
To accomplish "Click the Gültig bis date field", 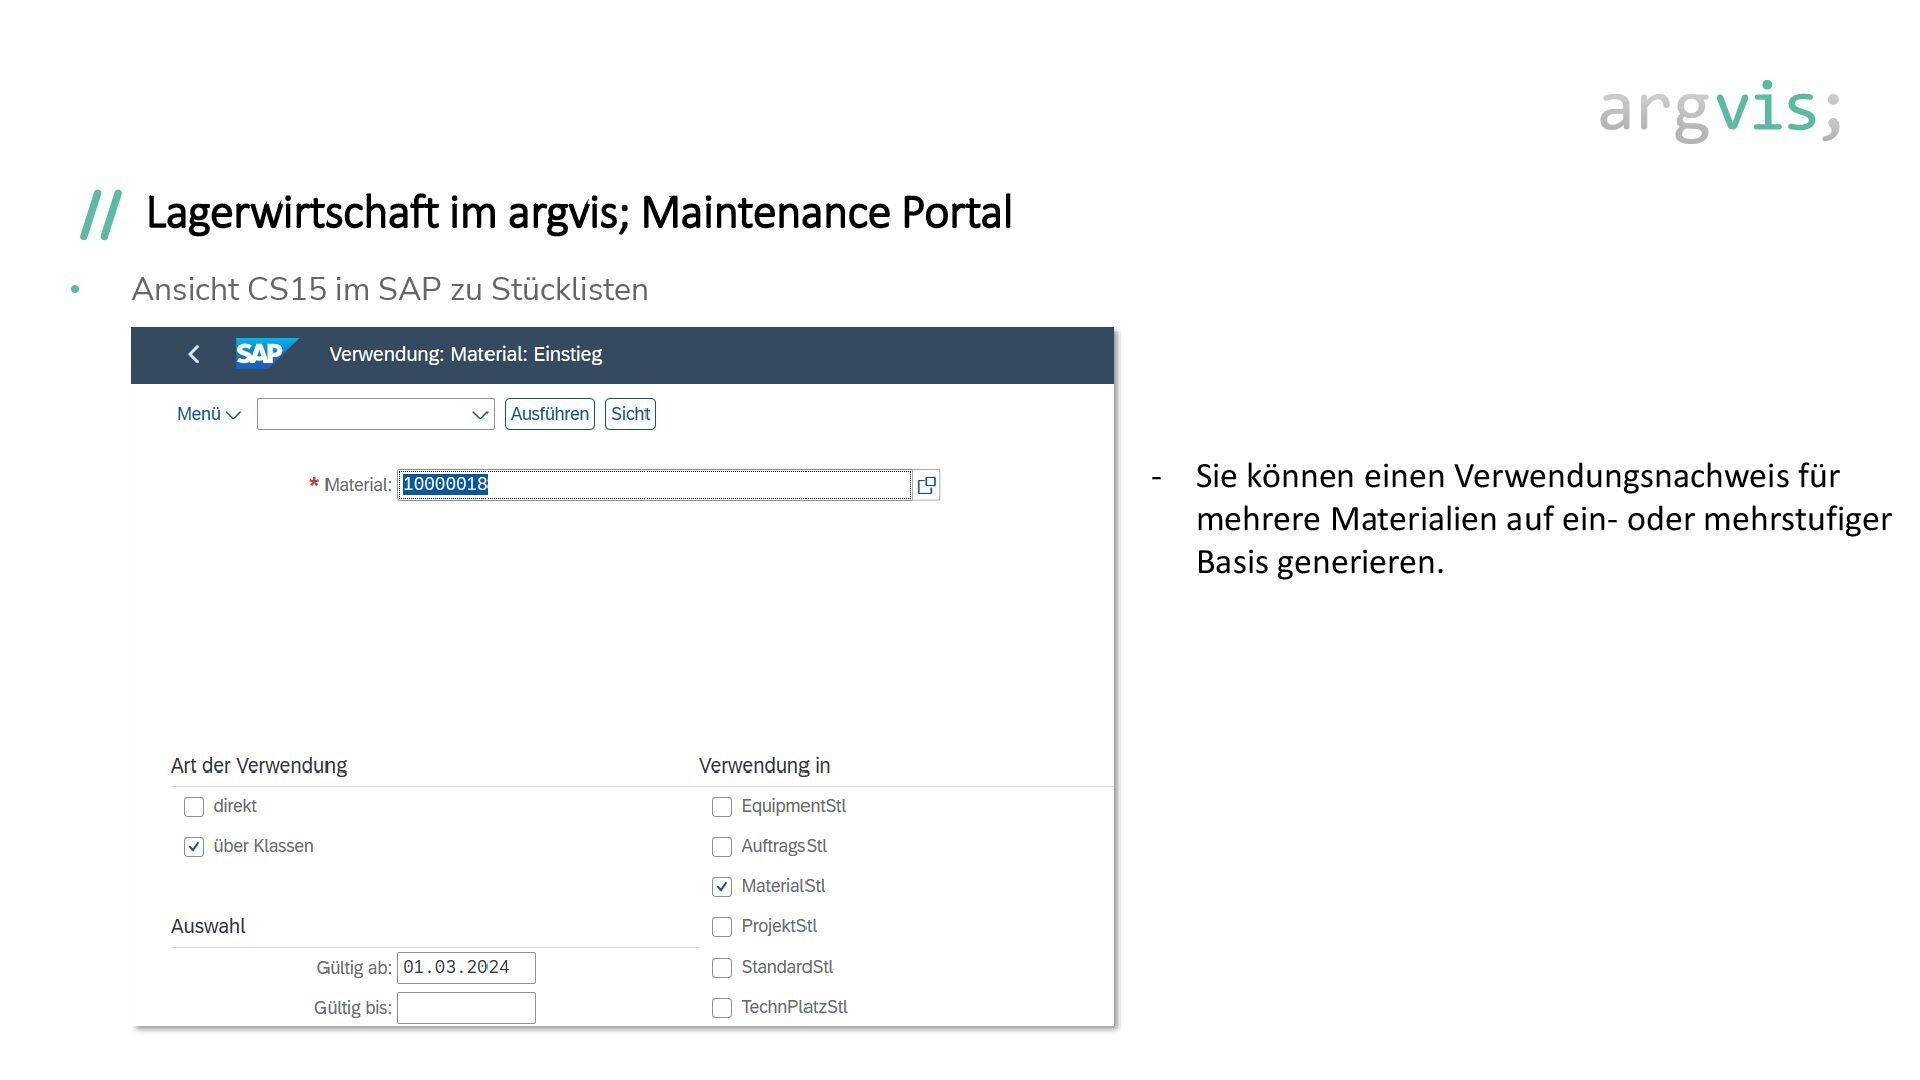I will pos(466,1008).
